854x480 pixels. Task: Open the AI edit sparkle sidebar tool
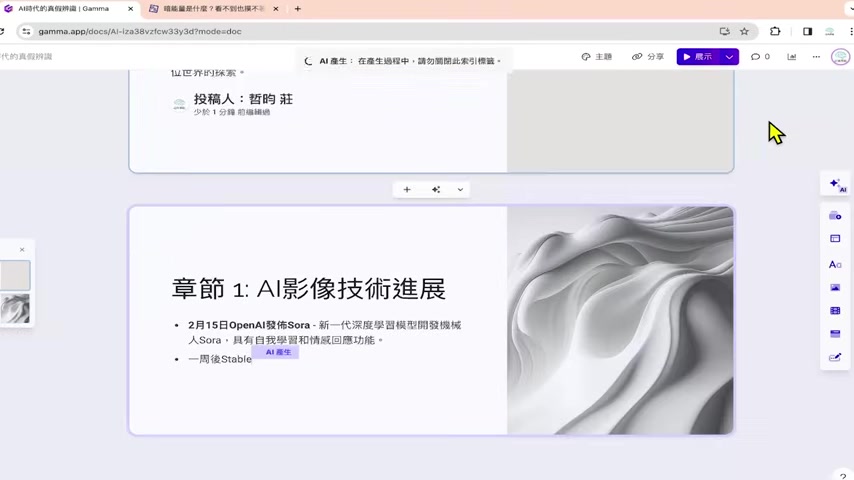[837, 185]
